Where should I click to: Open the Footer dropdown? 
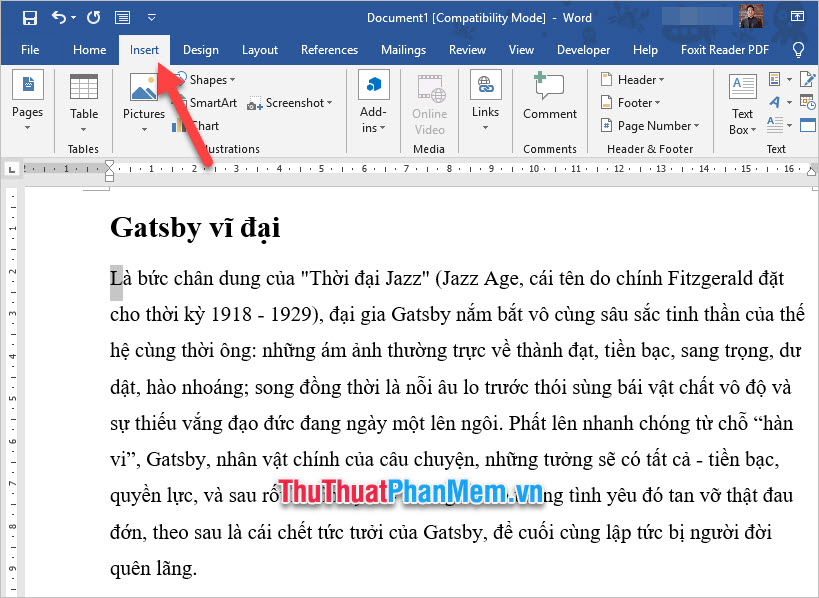[630, 103]
